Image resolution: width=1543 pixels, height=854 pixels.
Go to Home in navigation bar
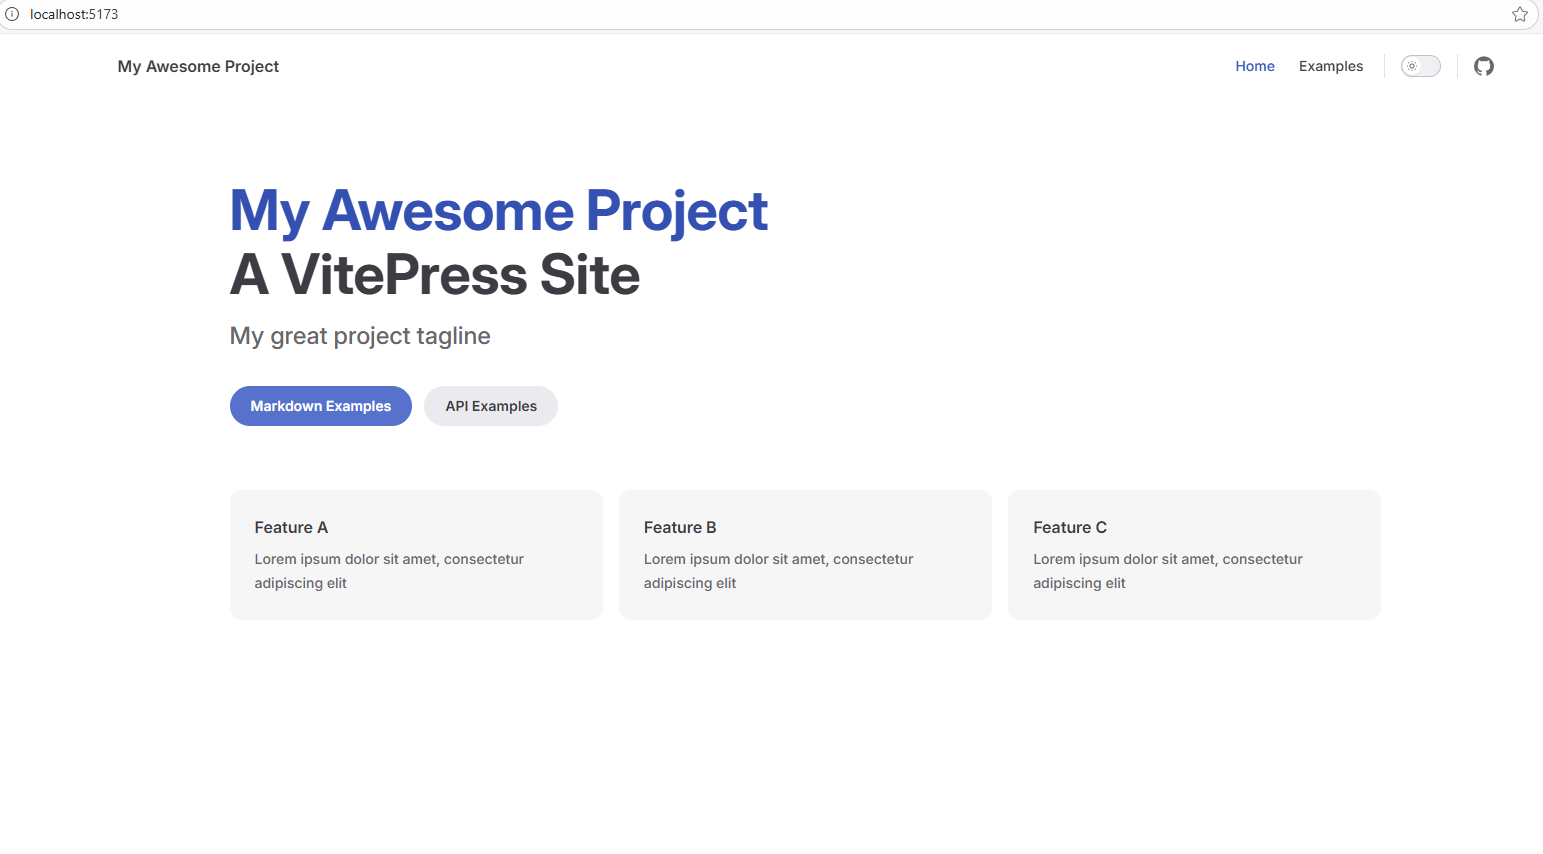pos(1255,66)
